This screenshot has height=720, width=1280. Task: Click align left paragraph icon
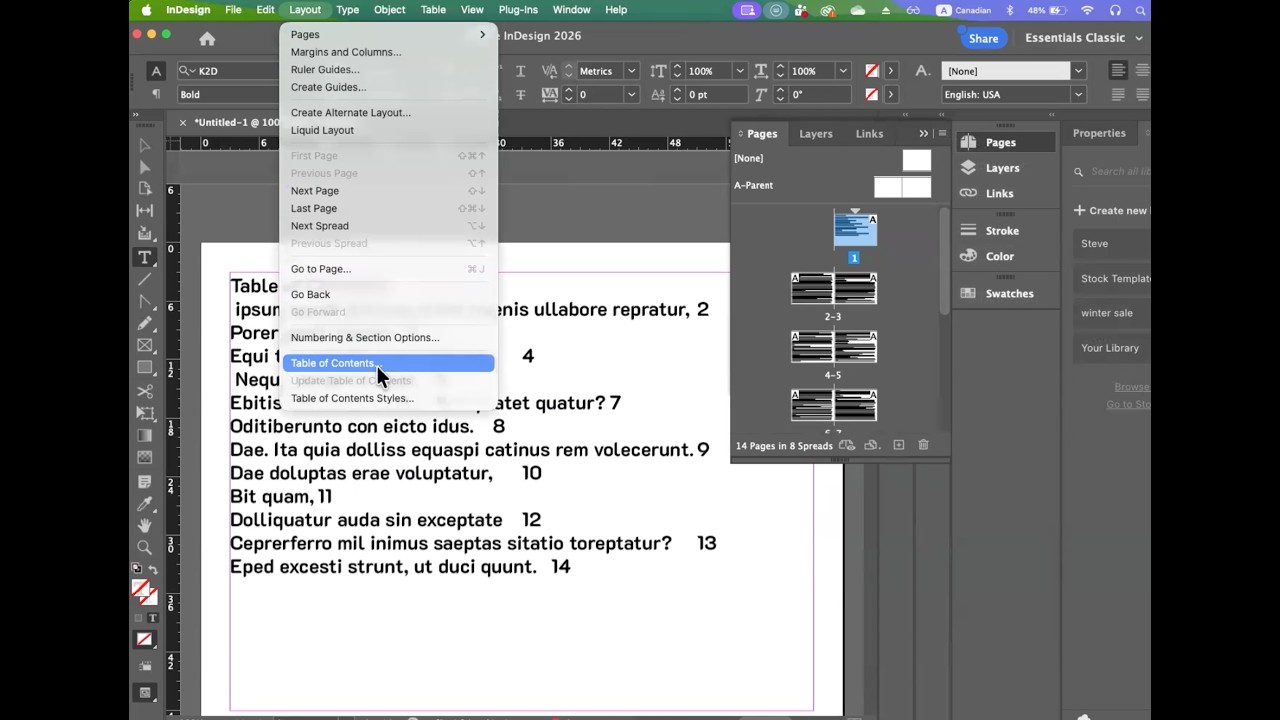(1118, 71)
